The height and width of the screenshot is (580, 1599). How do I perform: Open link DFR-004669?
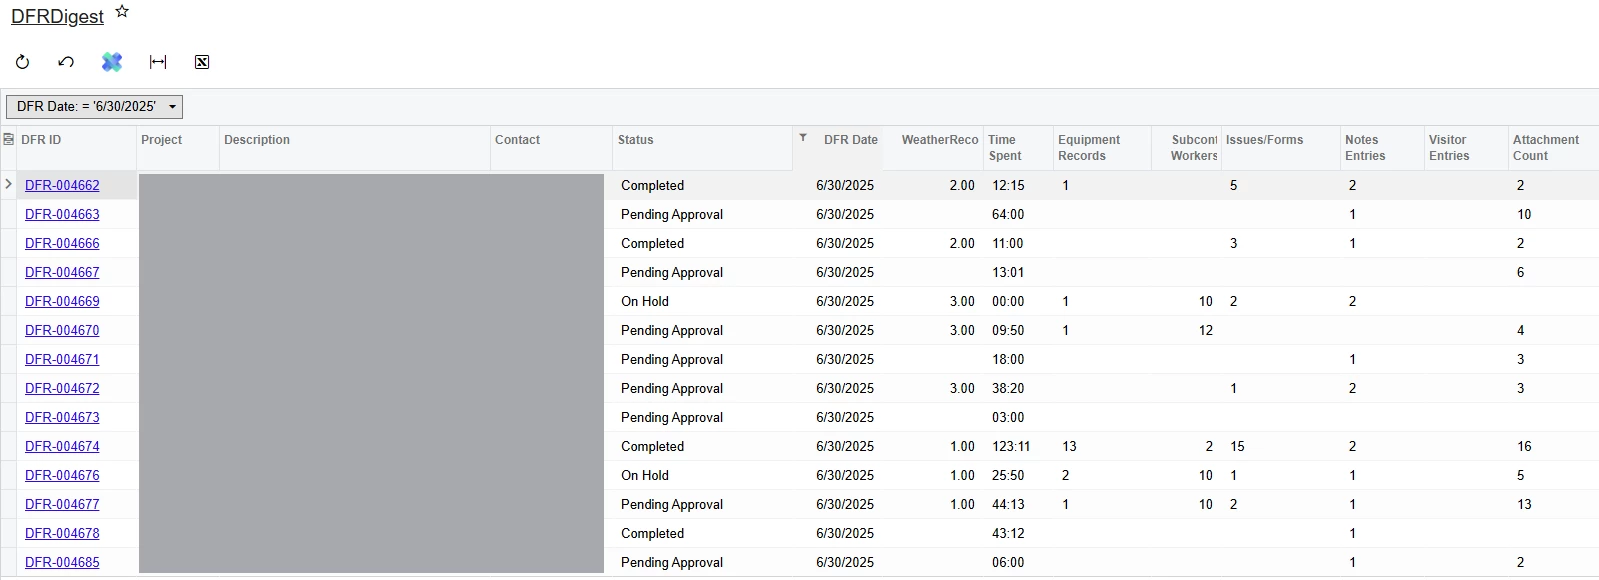click(x=62, y=301)
